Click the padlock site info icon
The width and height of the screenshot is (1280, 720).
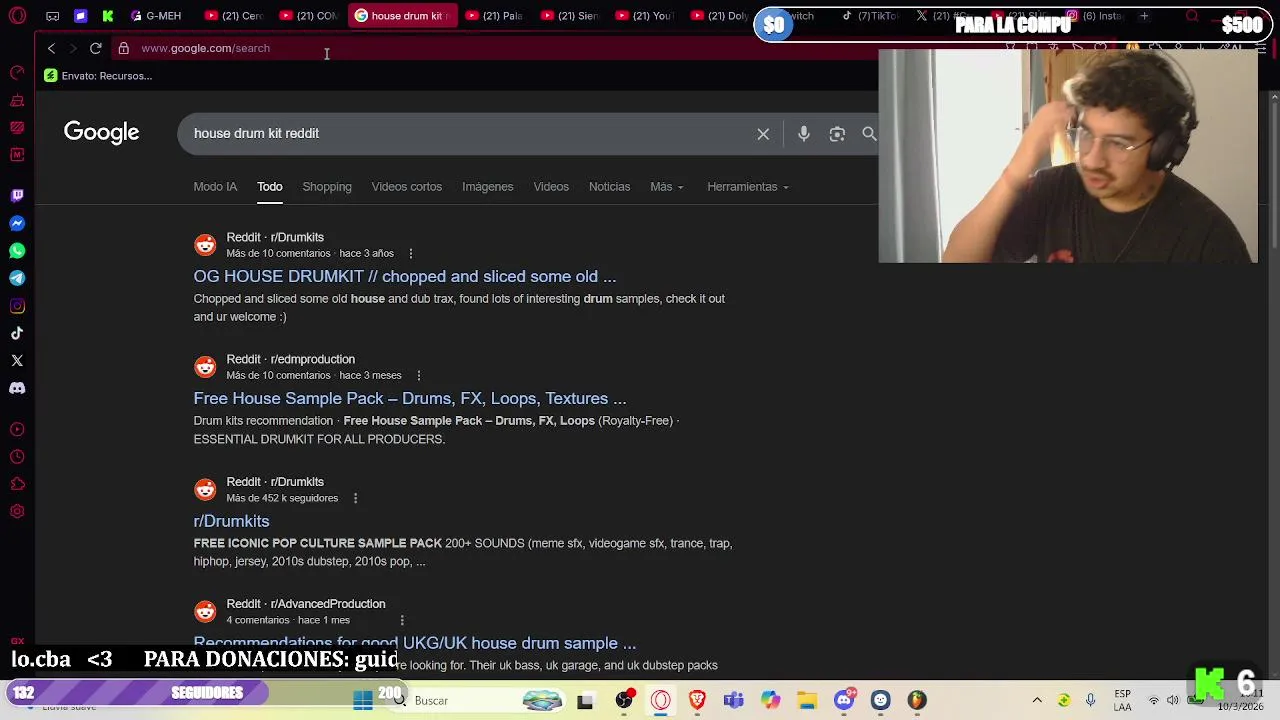(123, 48)
